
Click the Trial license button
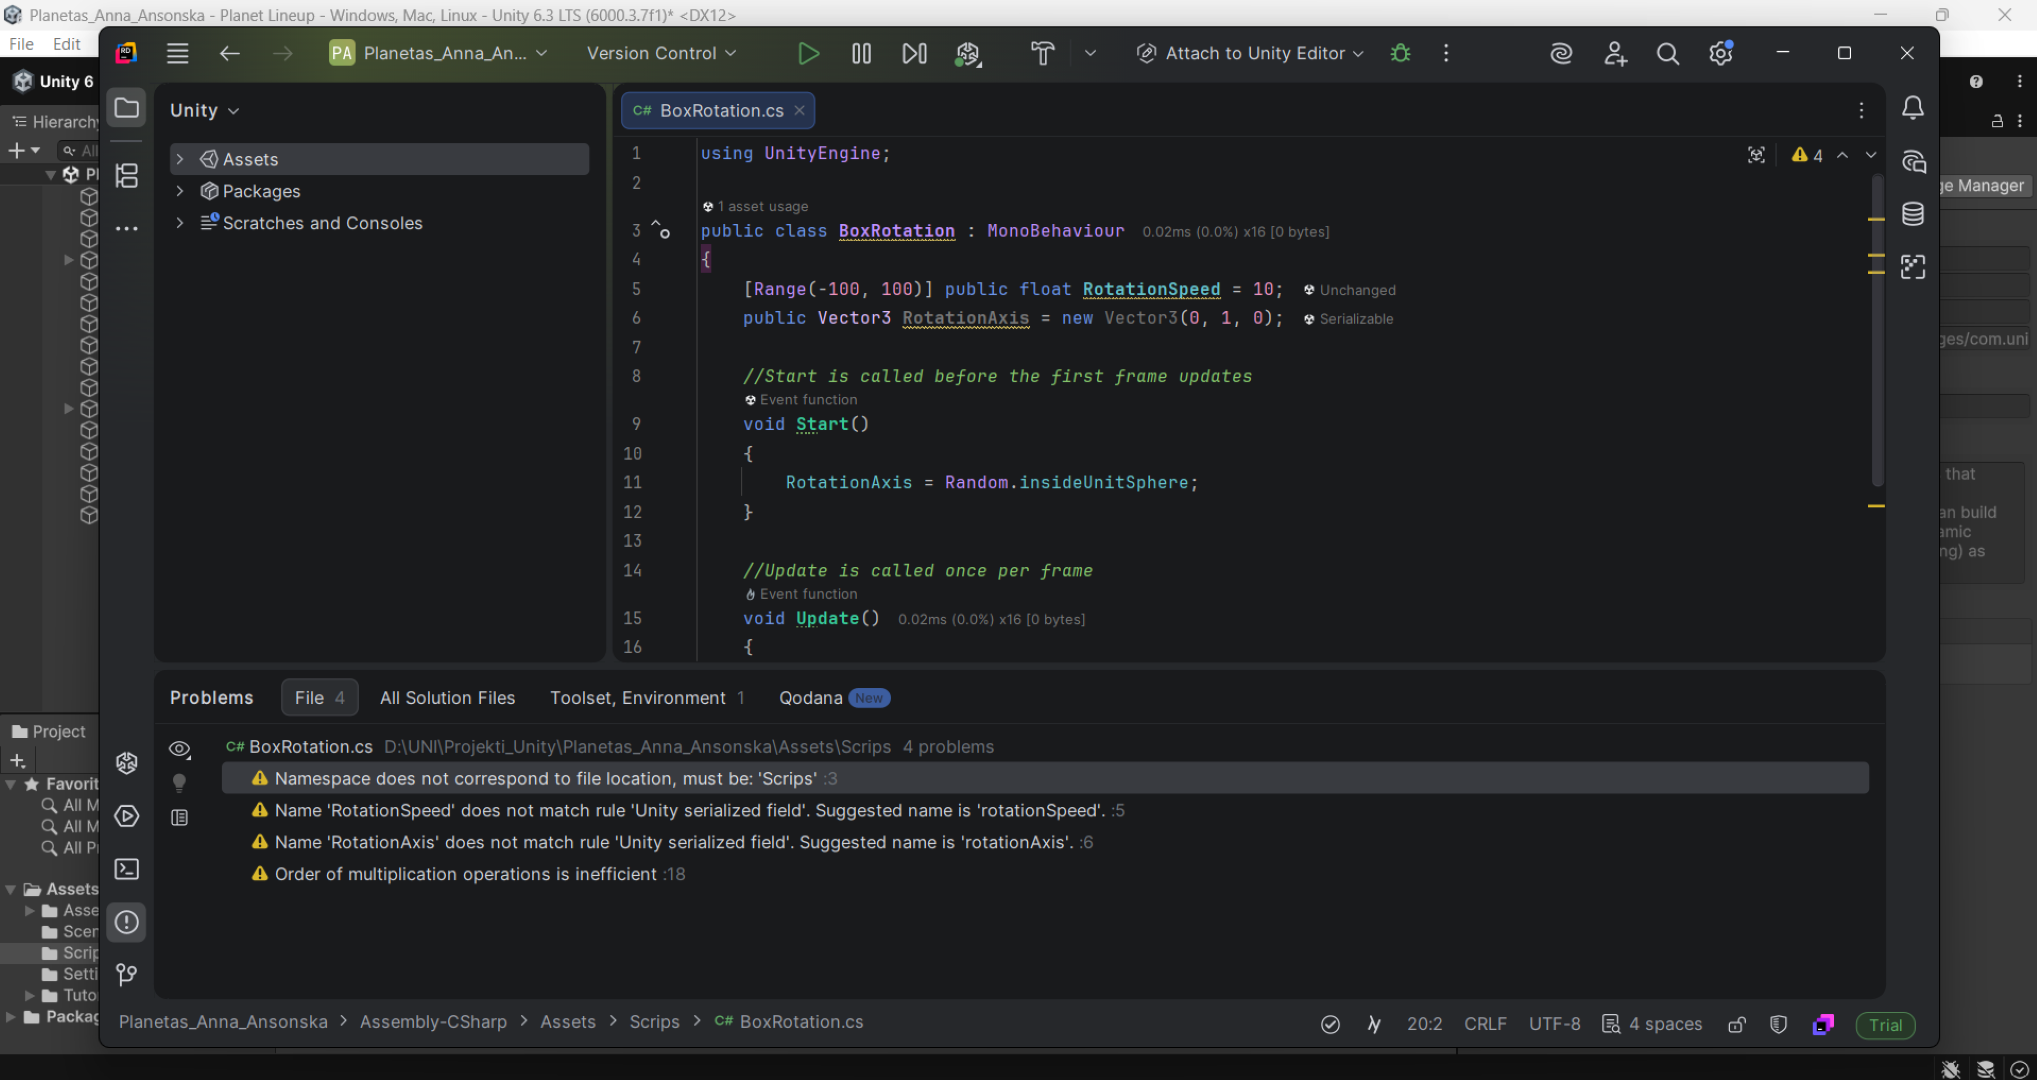[x=1885, y=1025]
